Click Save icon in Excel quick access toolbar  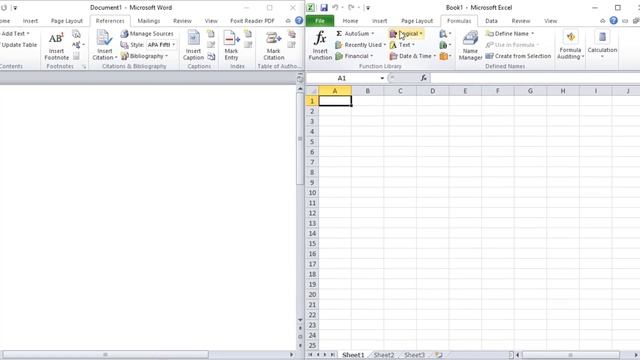324,7
